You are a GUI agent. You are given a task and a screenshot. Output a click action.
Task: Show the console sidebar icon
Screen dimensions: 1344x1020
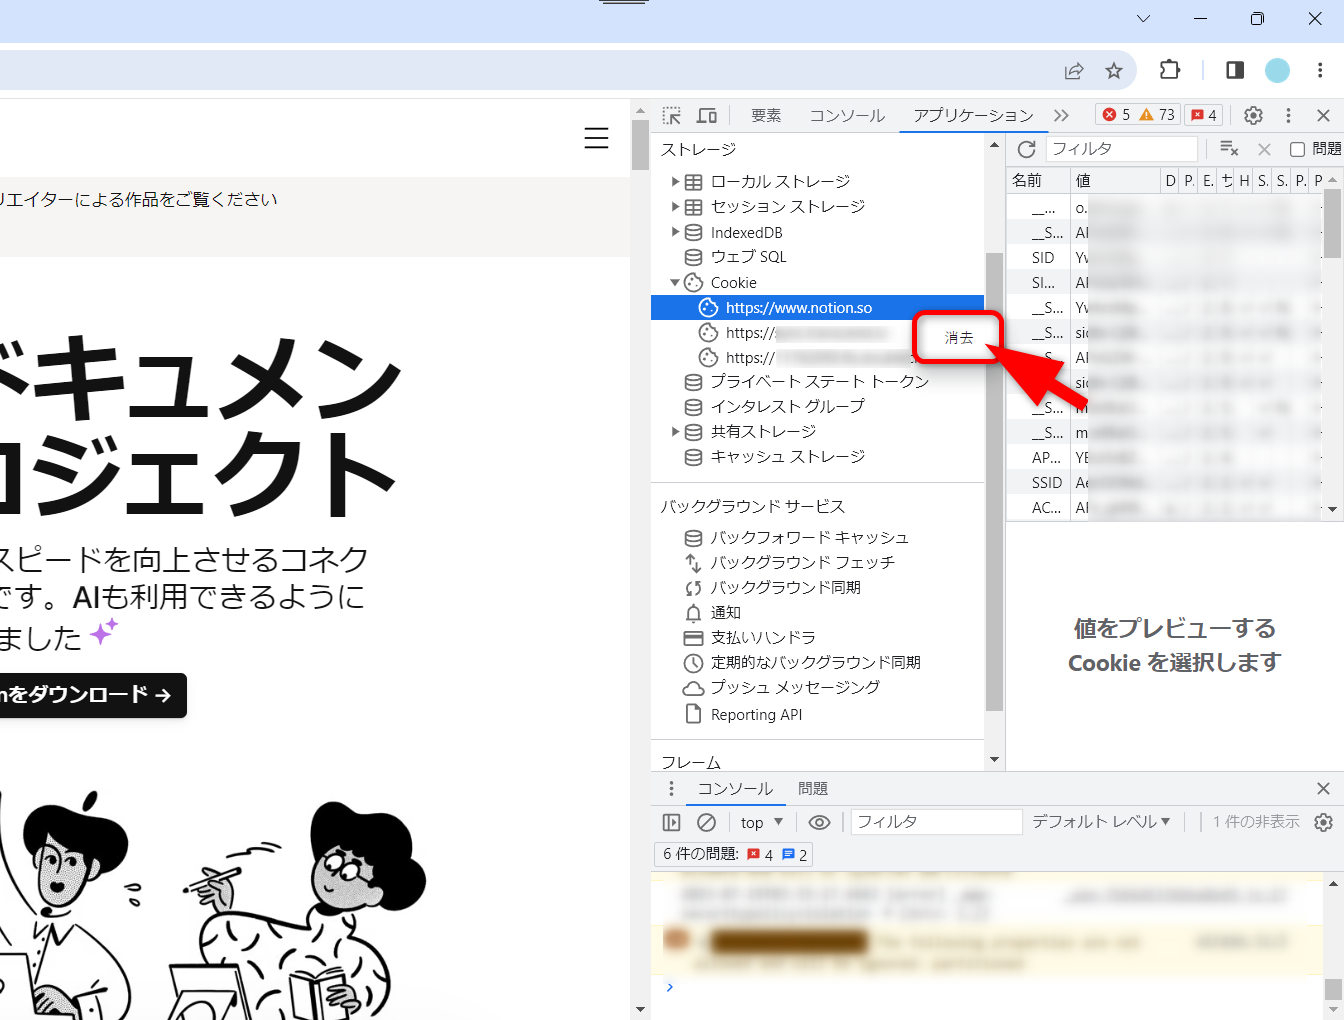672,822
